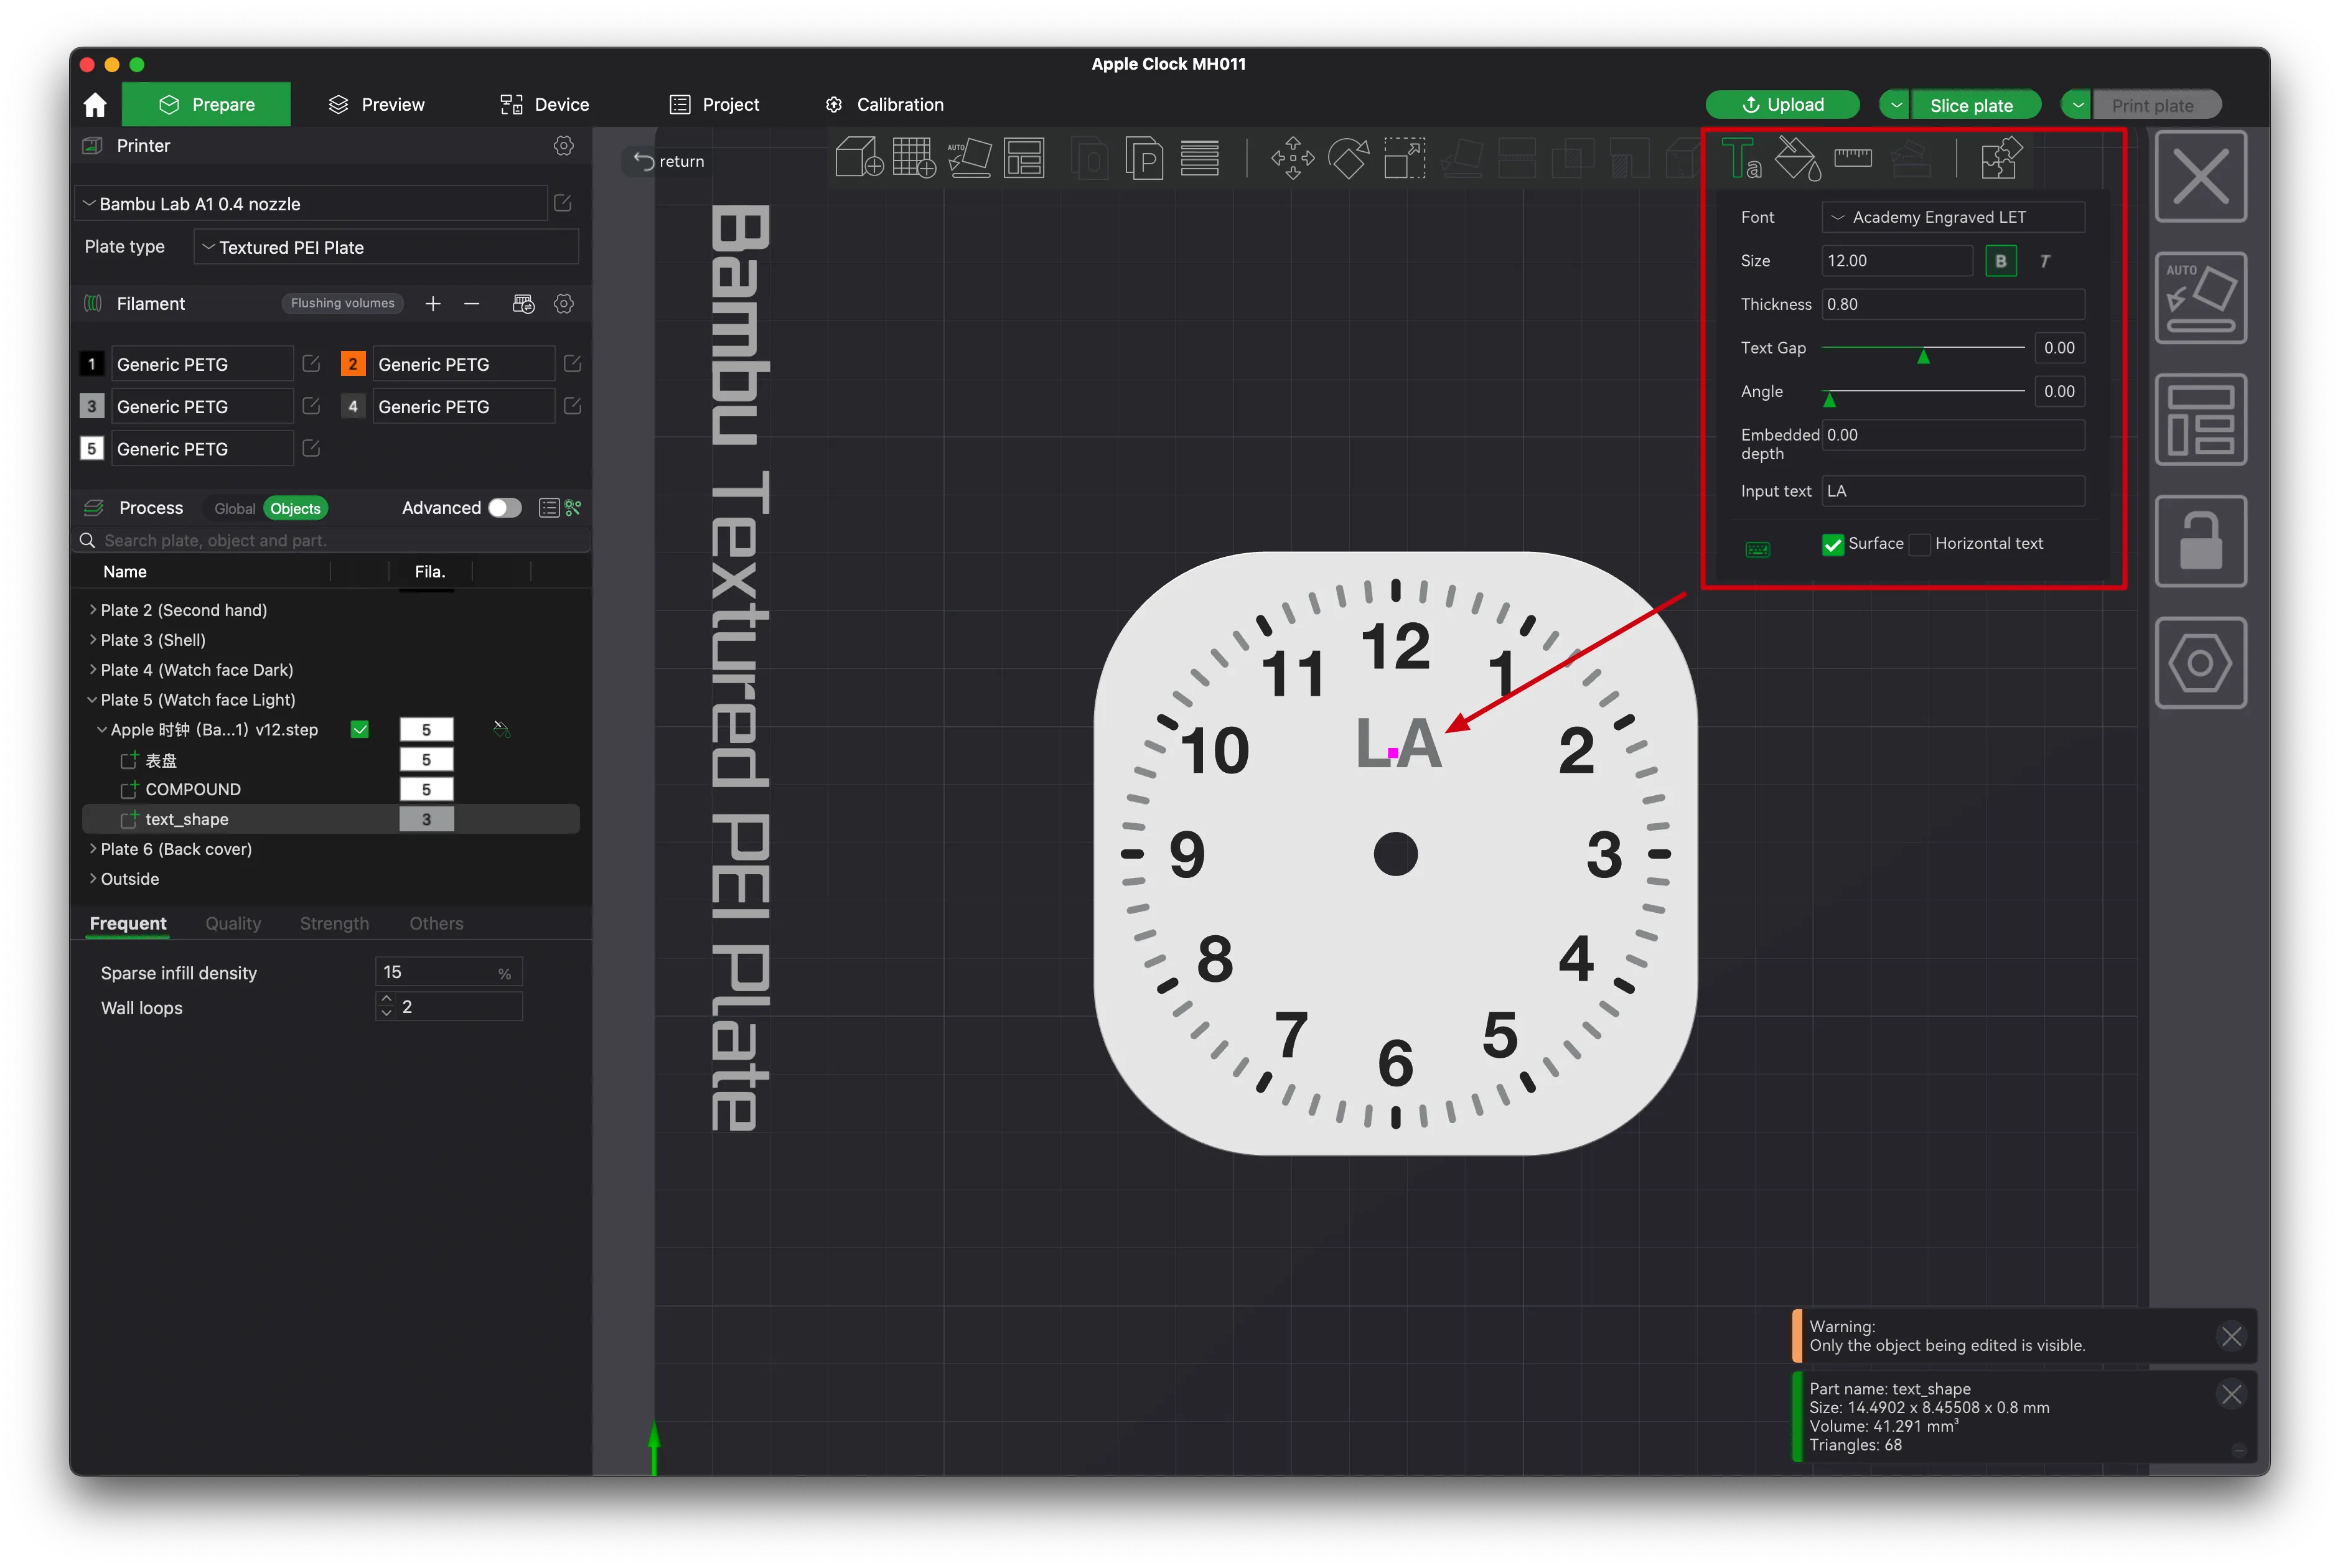Select the Text shape tool
Screen dimensions: 2340x1568
click(1741, 158)
